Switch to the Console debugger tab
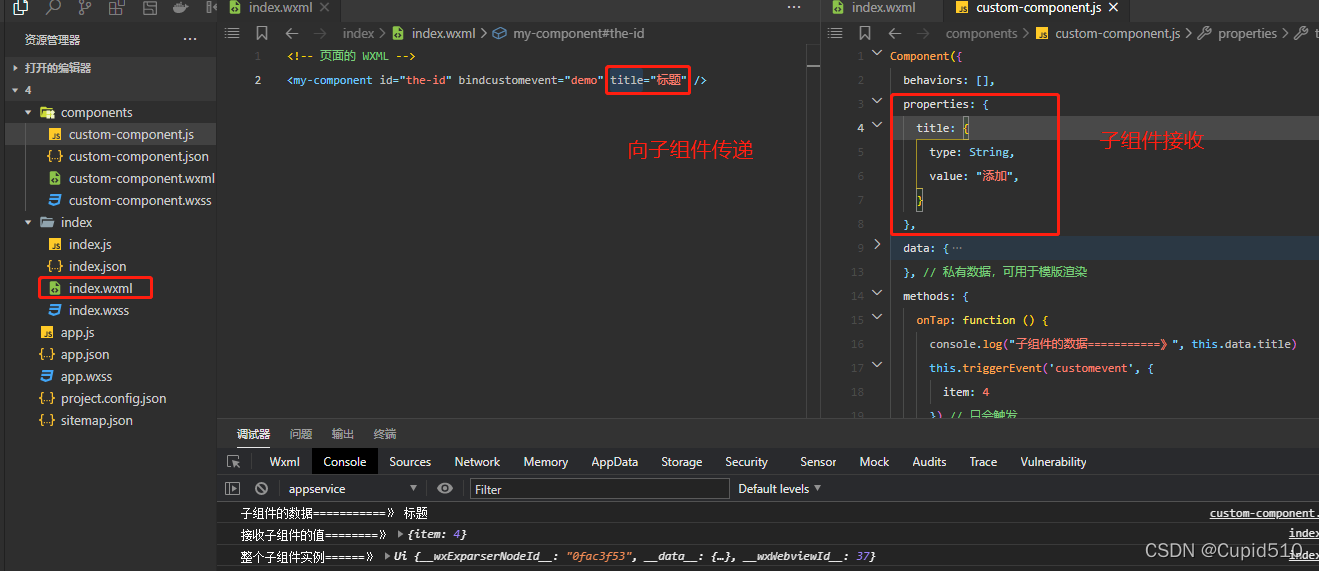 coord(345,462)
